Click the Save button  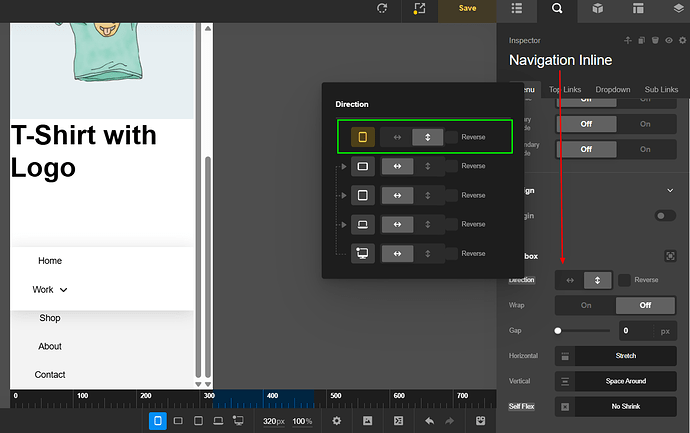467,9
